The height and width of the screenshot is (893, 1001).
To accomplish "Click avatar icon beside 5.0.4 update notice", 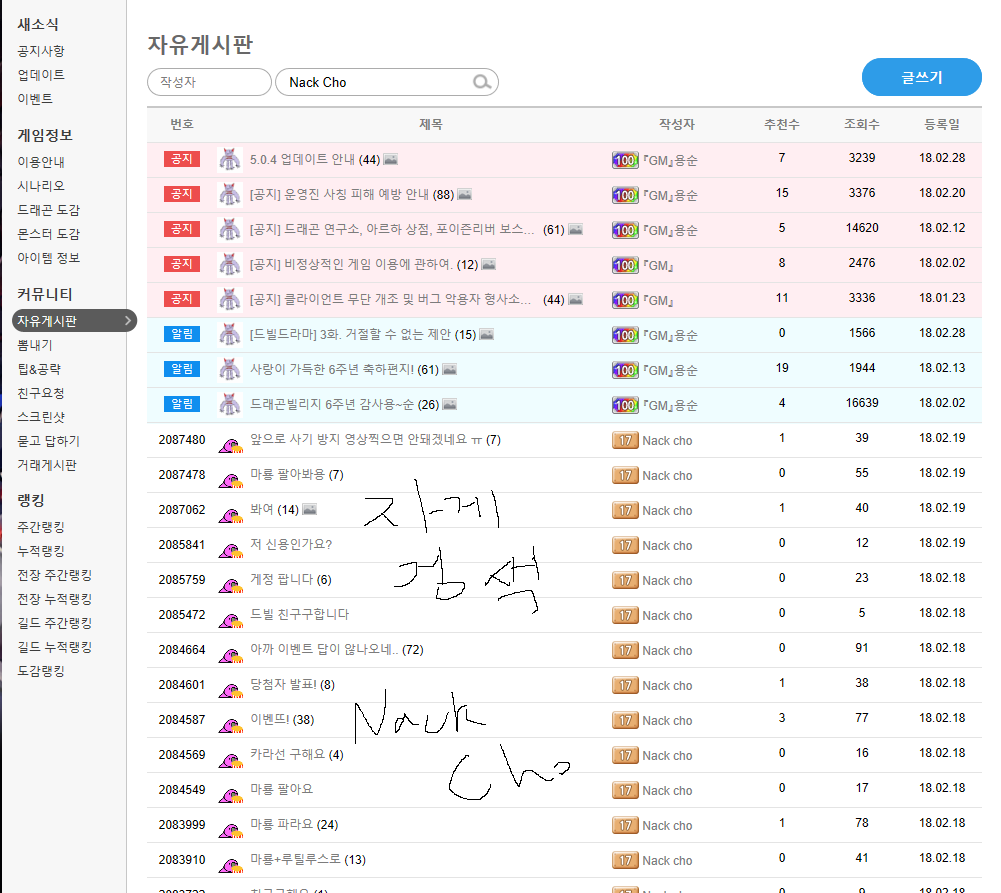I will point(230,160).
